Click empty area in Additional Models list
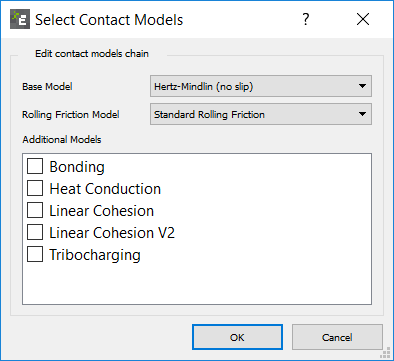This screenshot has width=394, height=361. pyautogui.click(x=197, y=283)
